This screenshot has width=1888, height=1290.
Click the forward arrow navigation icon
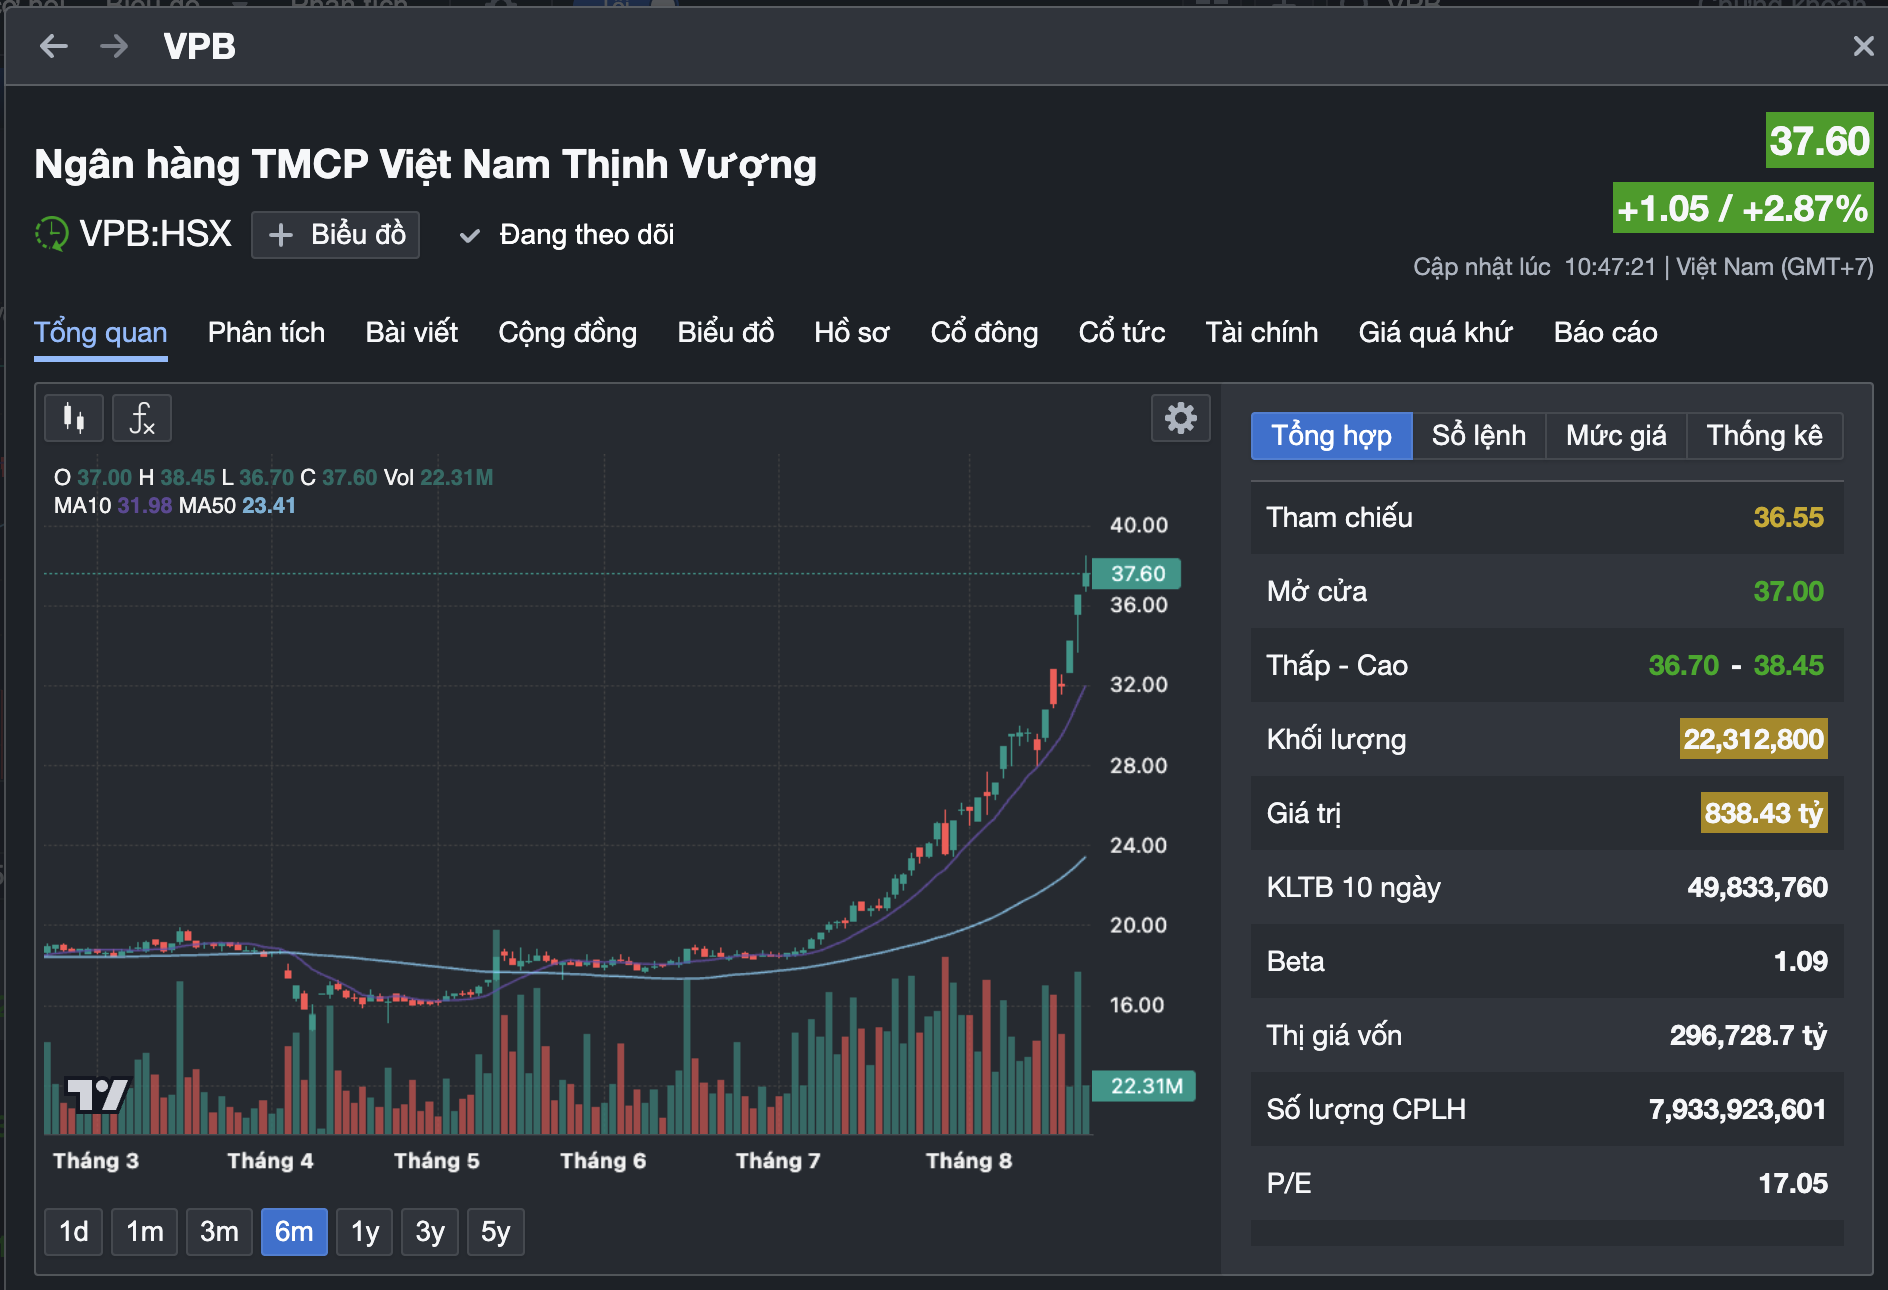coord(114,46)
